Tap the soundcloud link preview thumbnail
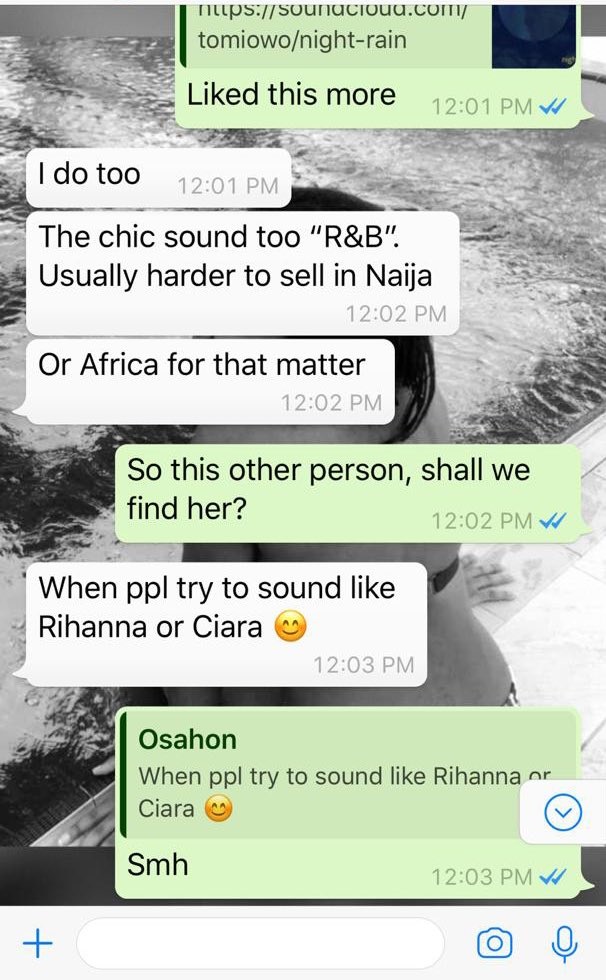606x980 pixels. click(534, 34)
